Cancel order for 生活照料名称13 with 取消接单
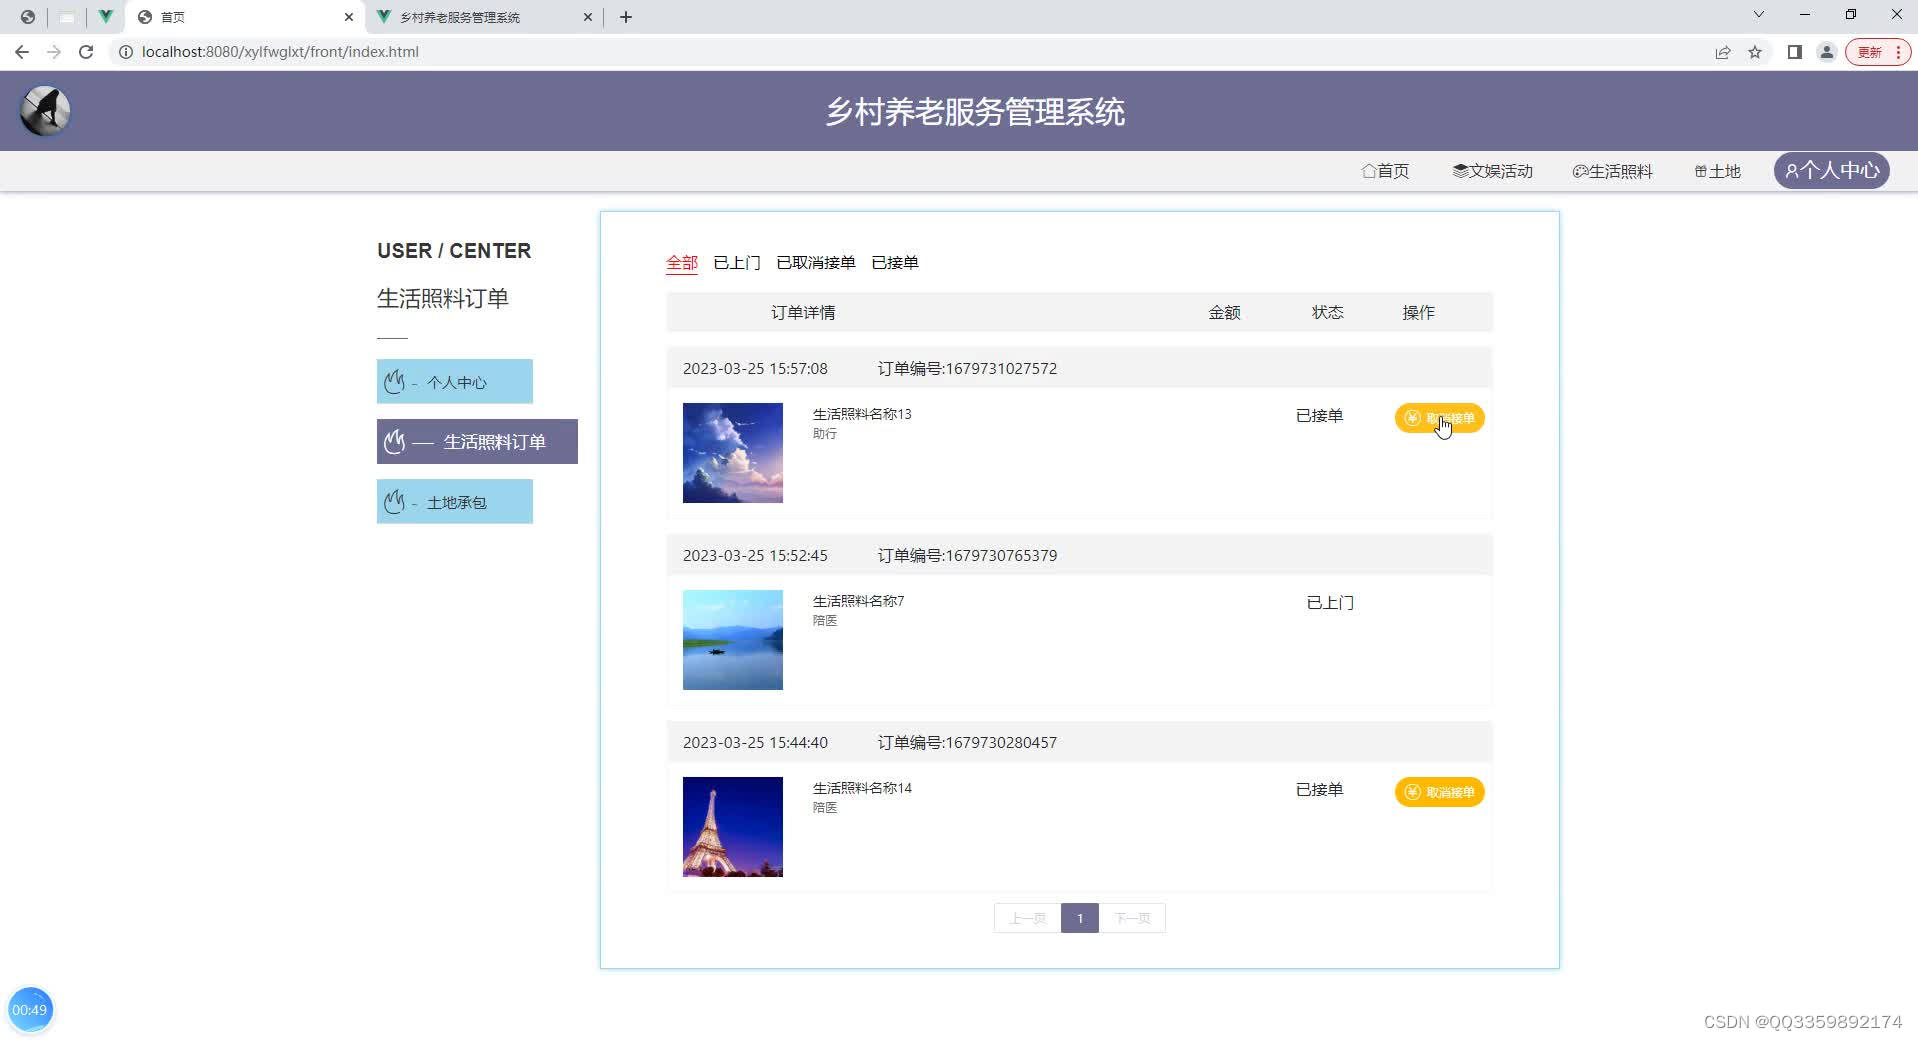1918x1040 pixels. pos(1439,418)
